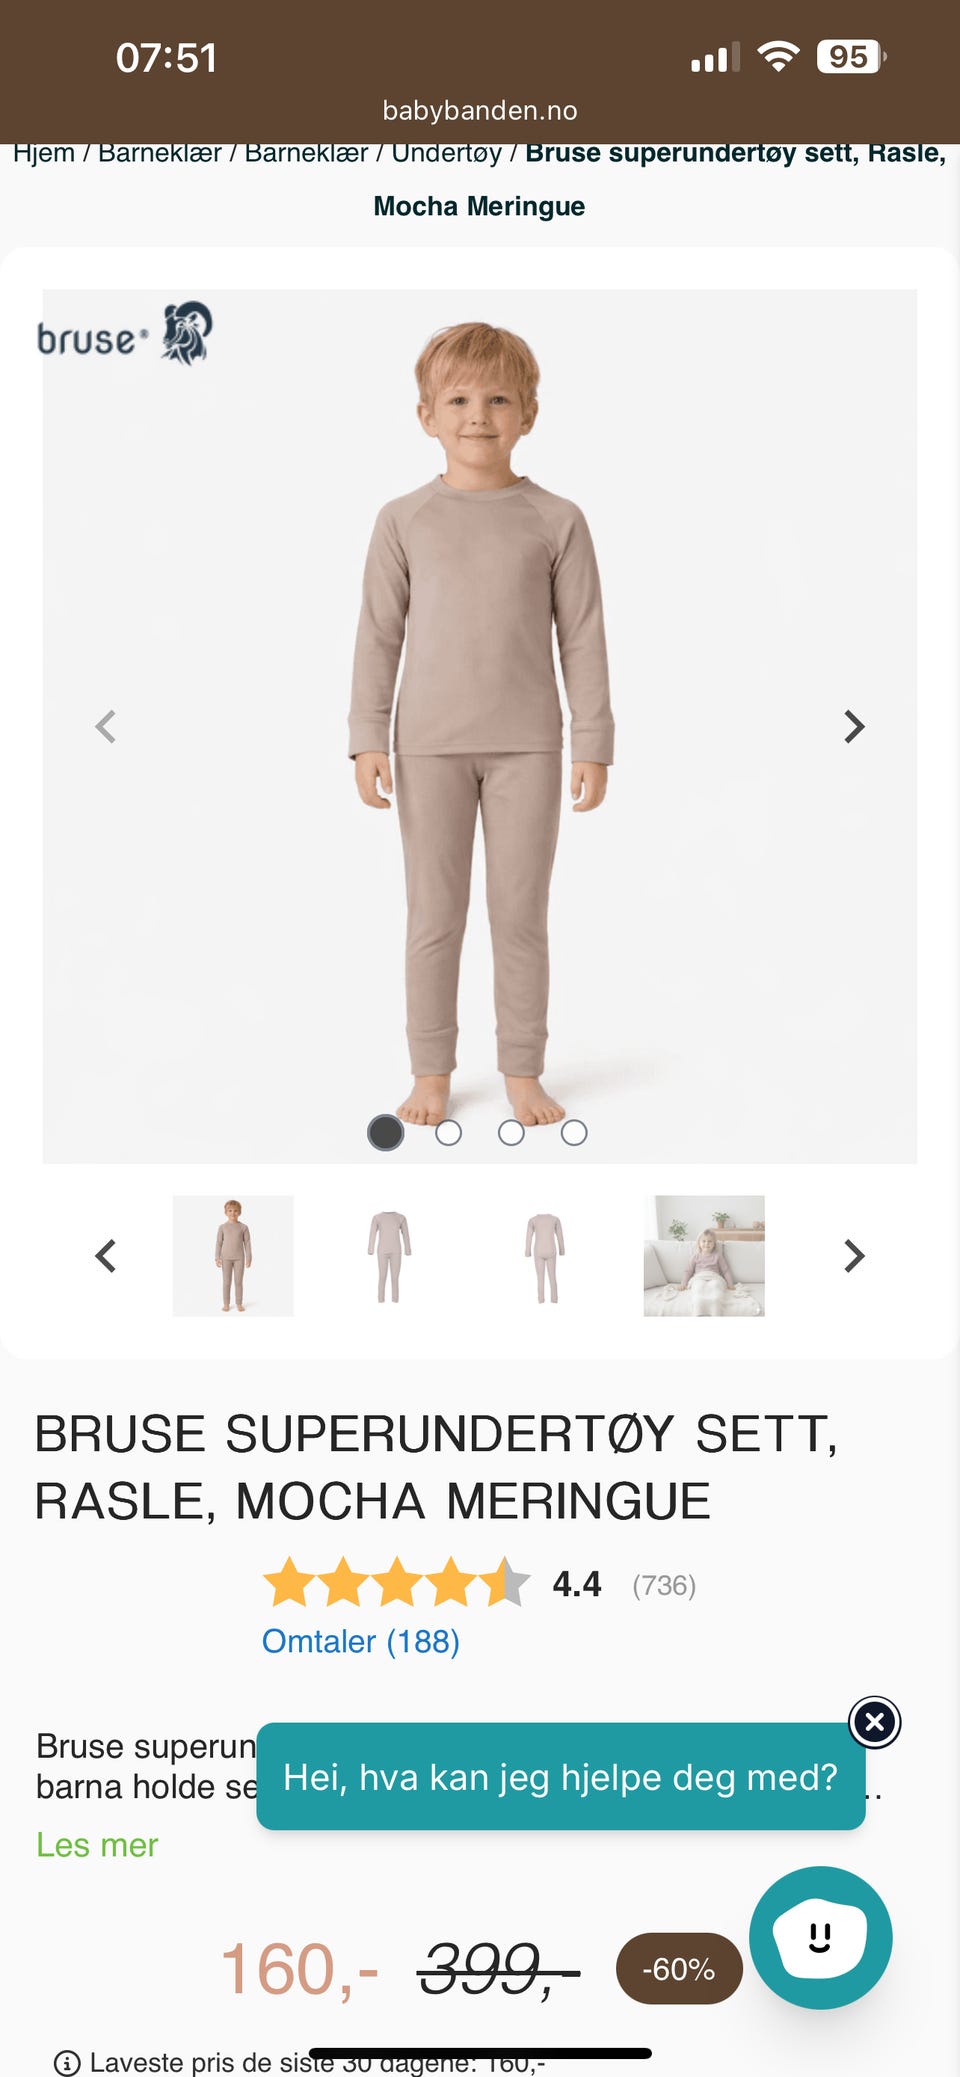The height and width of the screenshot is (2077, 960).
Task: Select thumbnail of boy wearing set
Action: point(233,1256)
